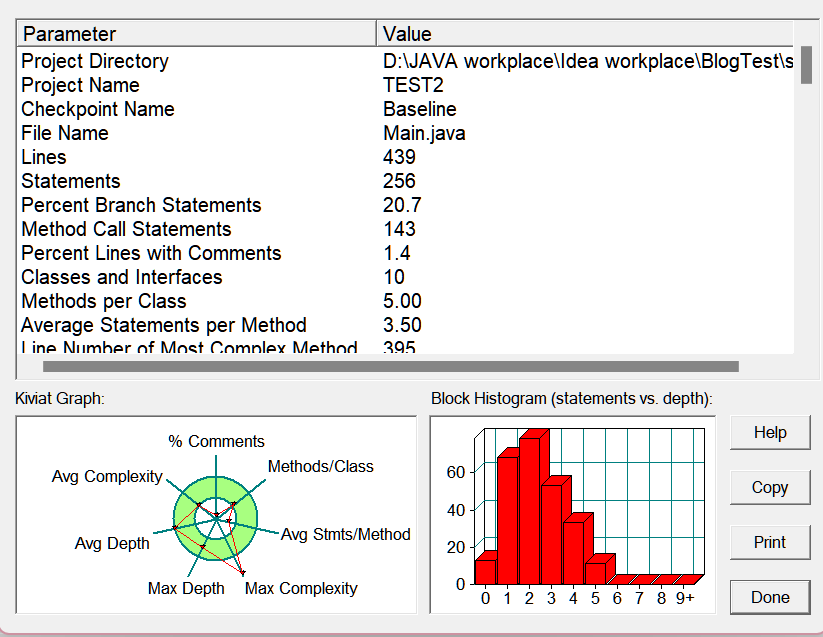Click the Max Complexity label on Kiviat graph

click(301, 589)
